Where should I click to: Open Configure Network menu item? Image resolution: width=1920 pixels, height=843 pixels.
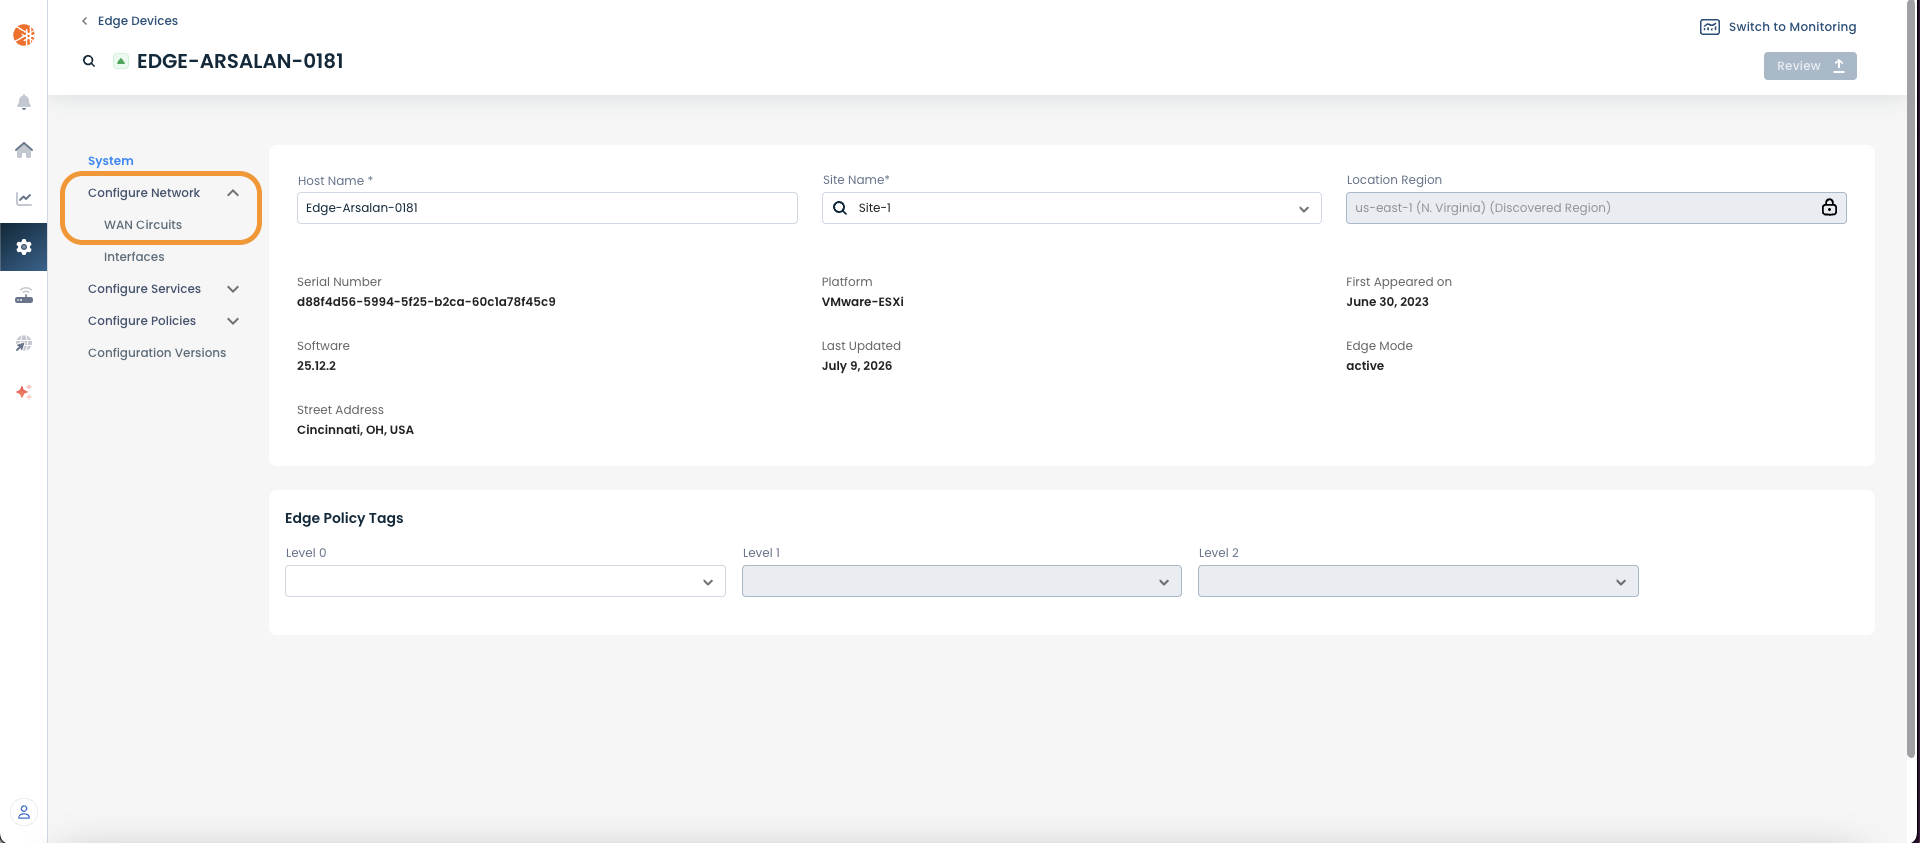(x=144, y=193)
